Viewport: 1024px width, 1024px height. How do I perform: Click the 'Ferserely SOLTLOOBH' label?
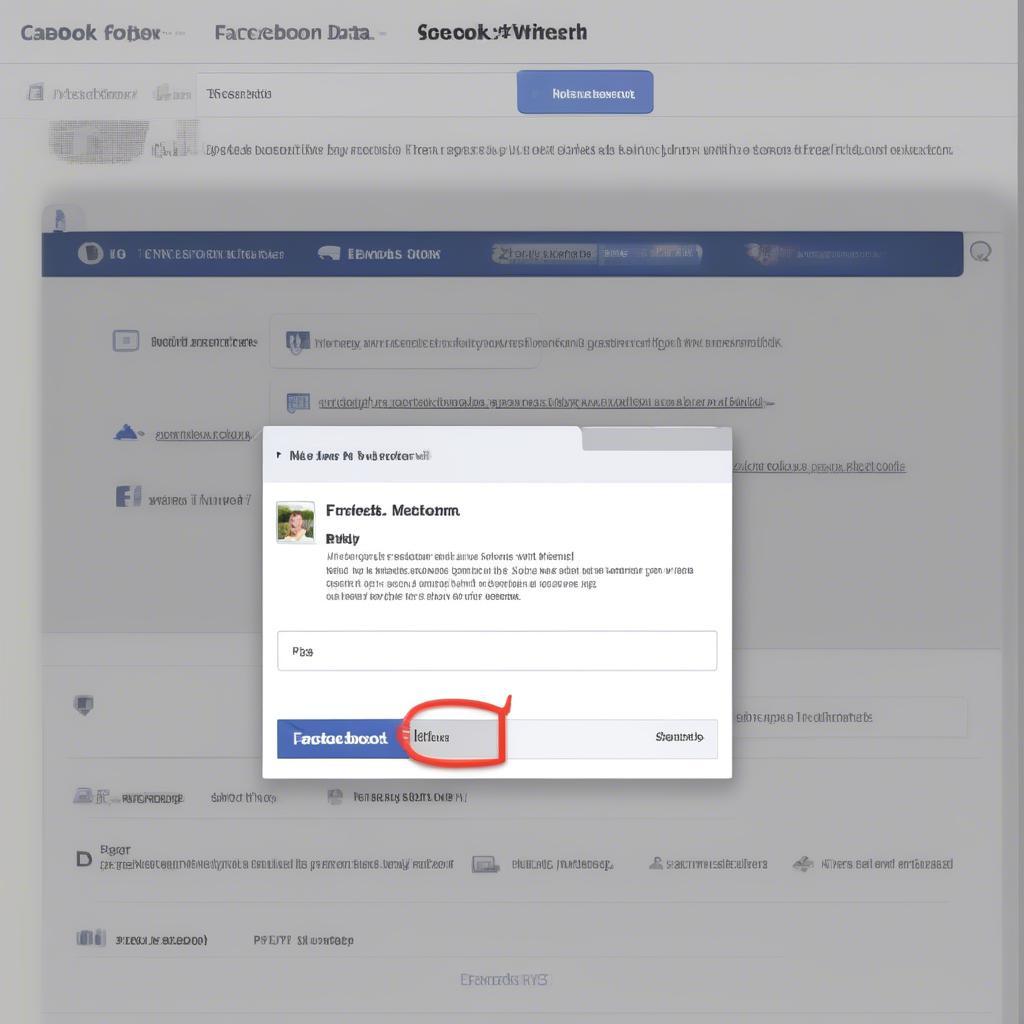pyautogui.click(x=409, y=797)
